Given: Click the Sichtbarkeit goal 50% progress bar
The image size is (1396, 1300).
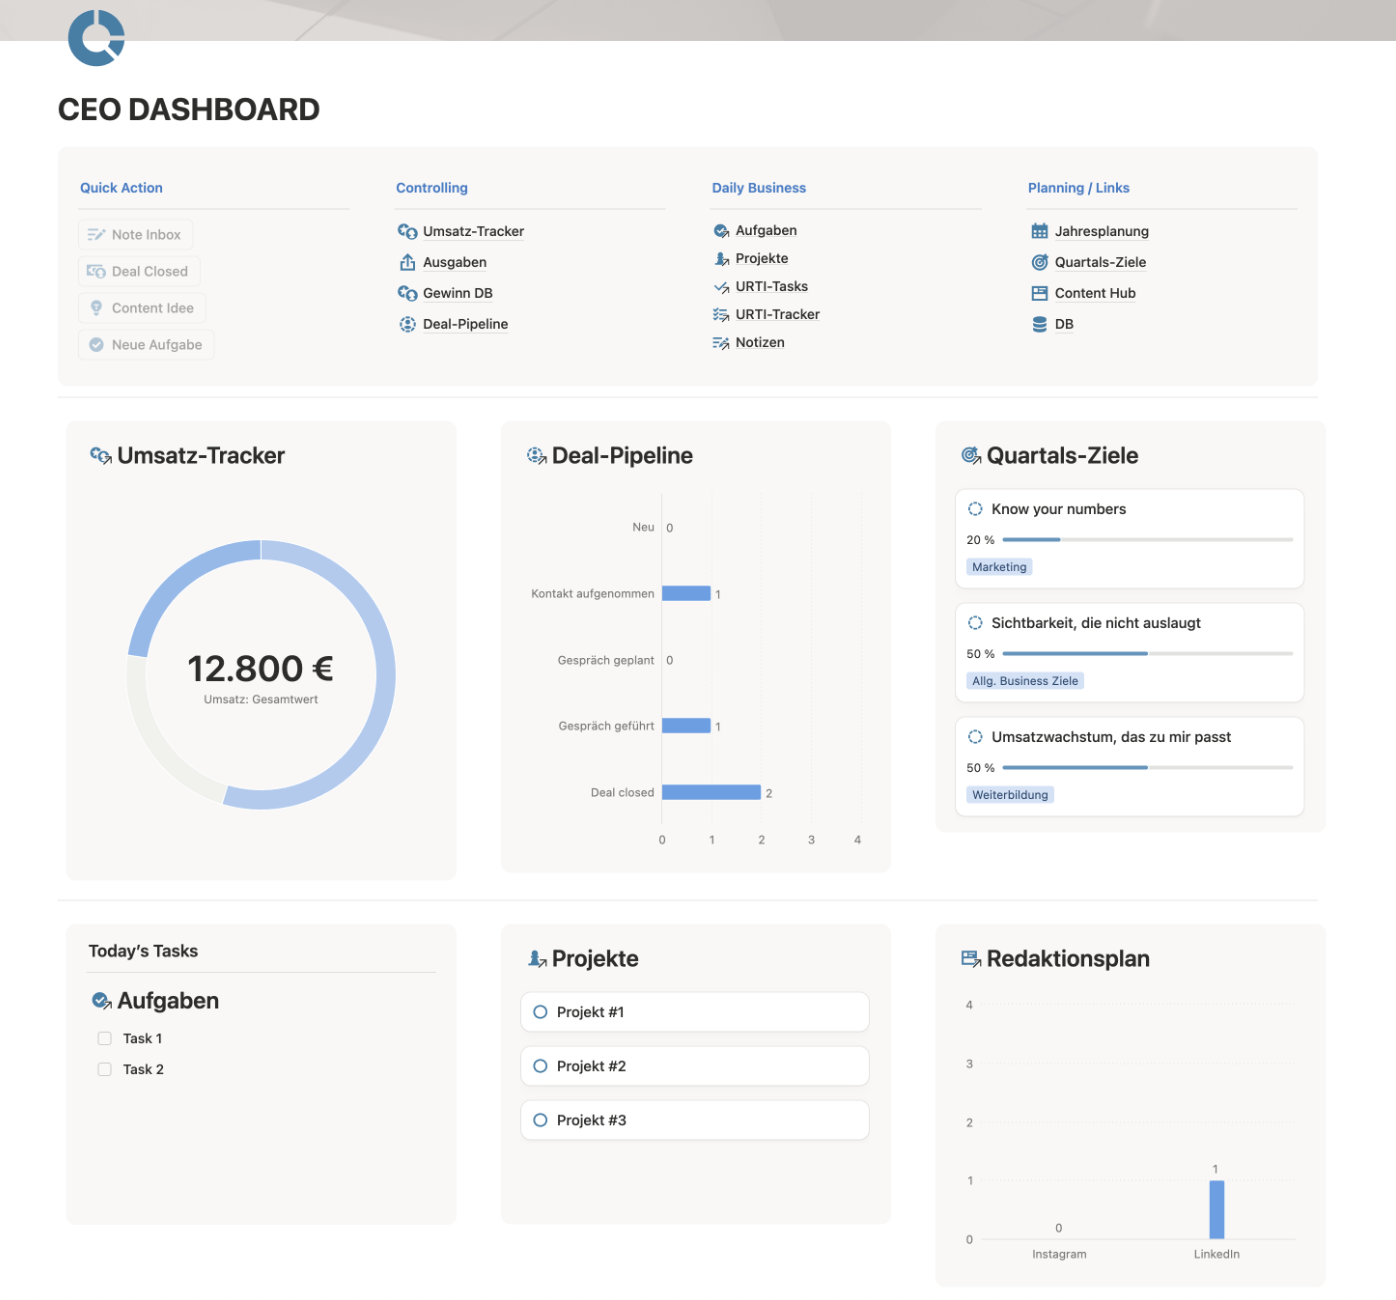Looking at the screenshot, I should coord(1147,654).
